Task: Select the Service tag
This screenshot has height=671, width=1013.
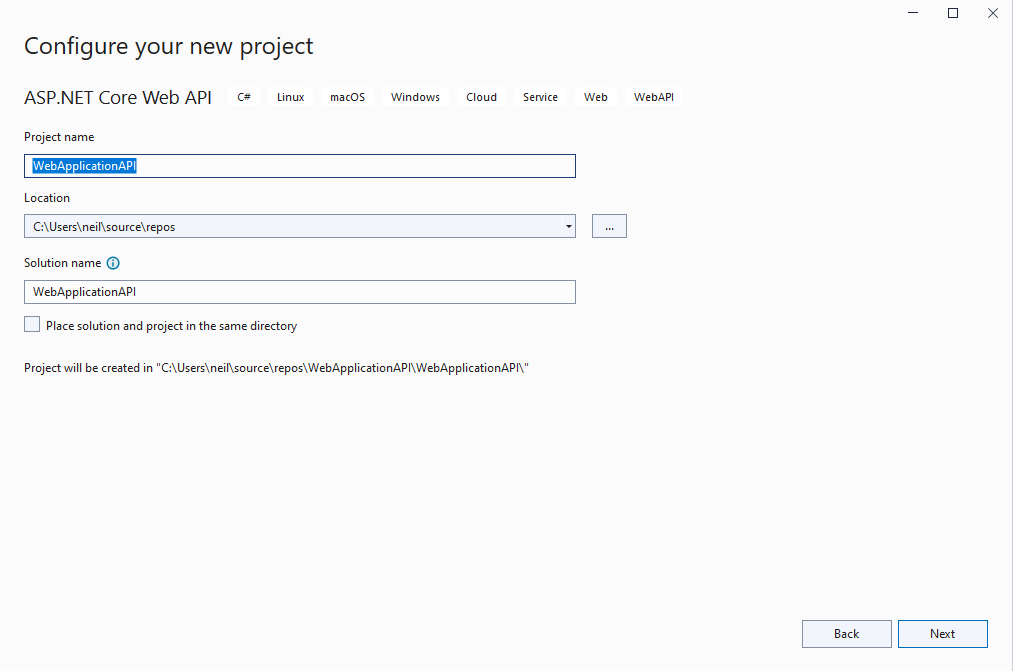Action: pos(540,97)
